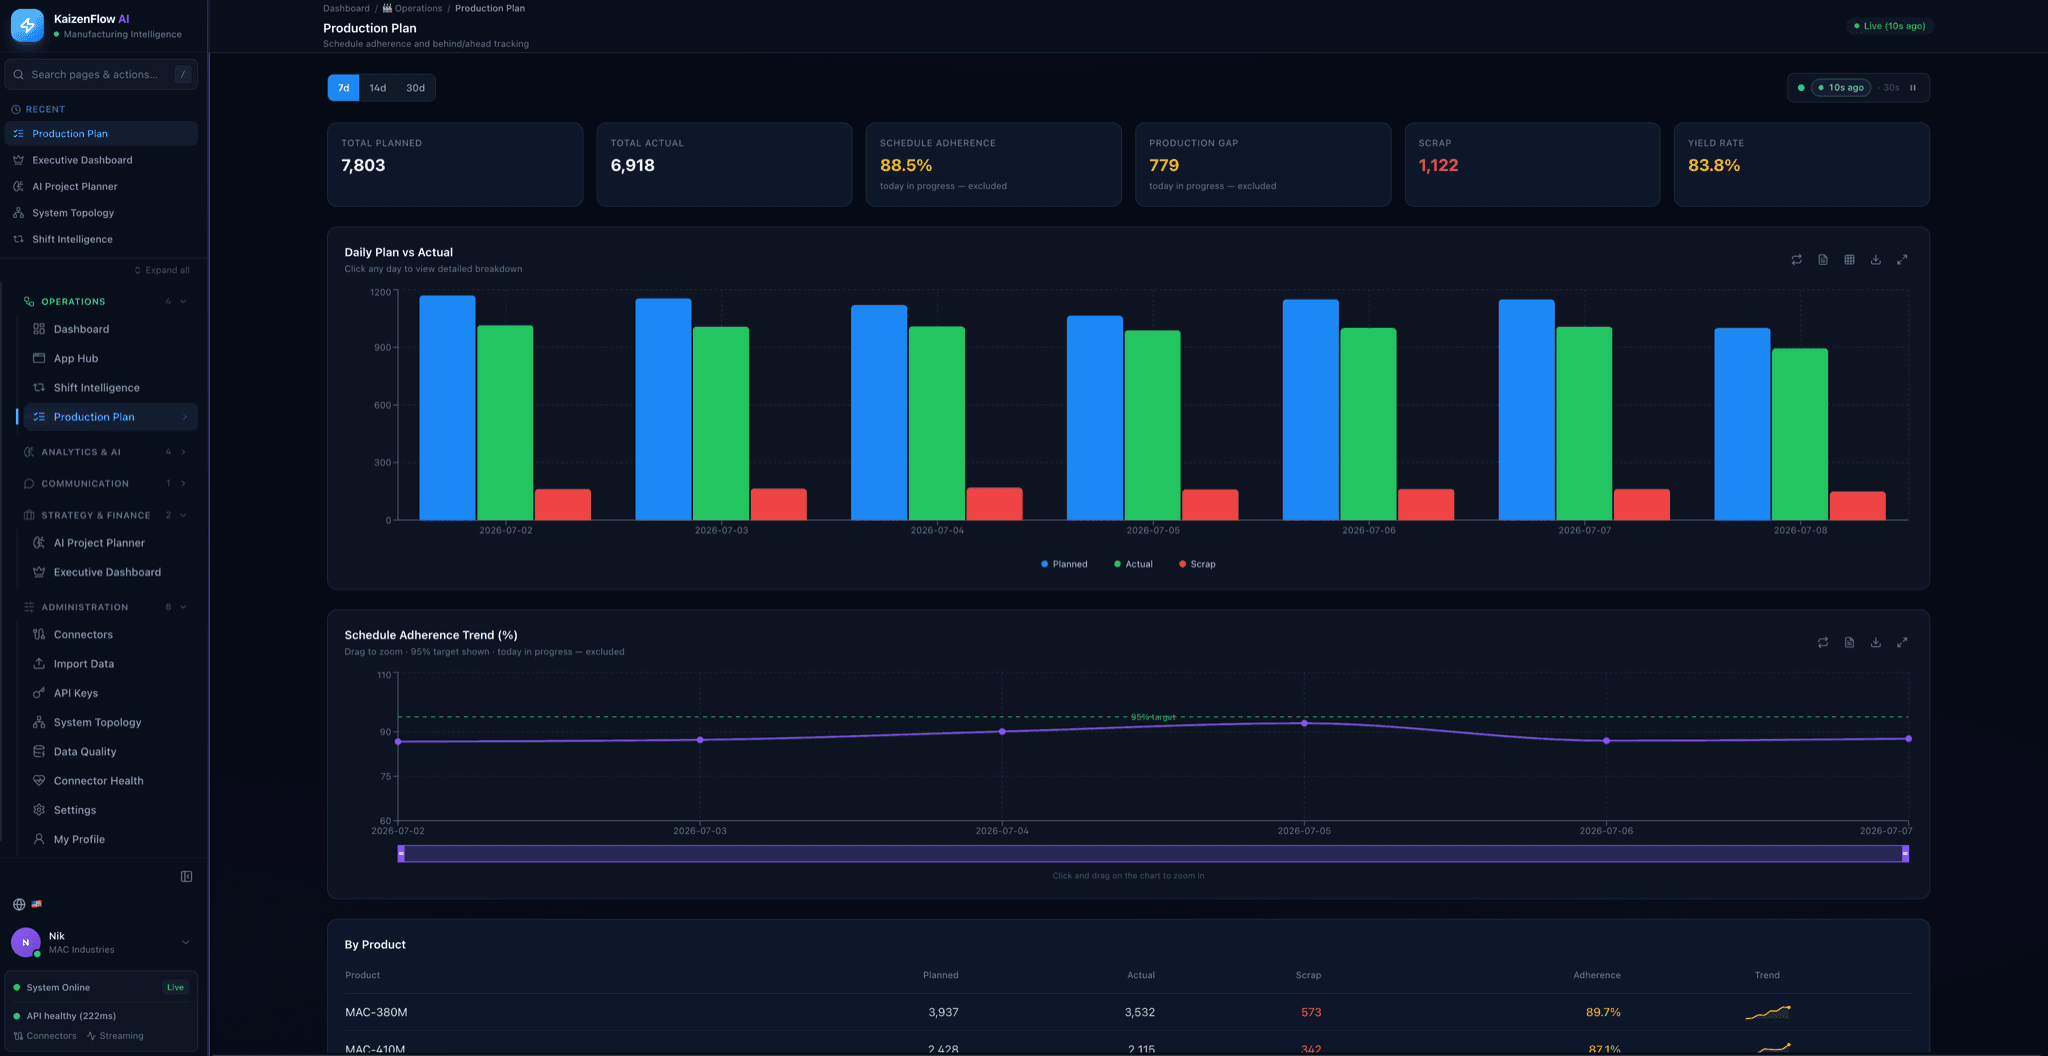
Task: Open AI Project Planner under Strategy & Finance
Action: click(99, 543)
